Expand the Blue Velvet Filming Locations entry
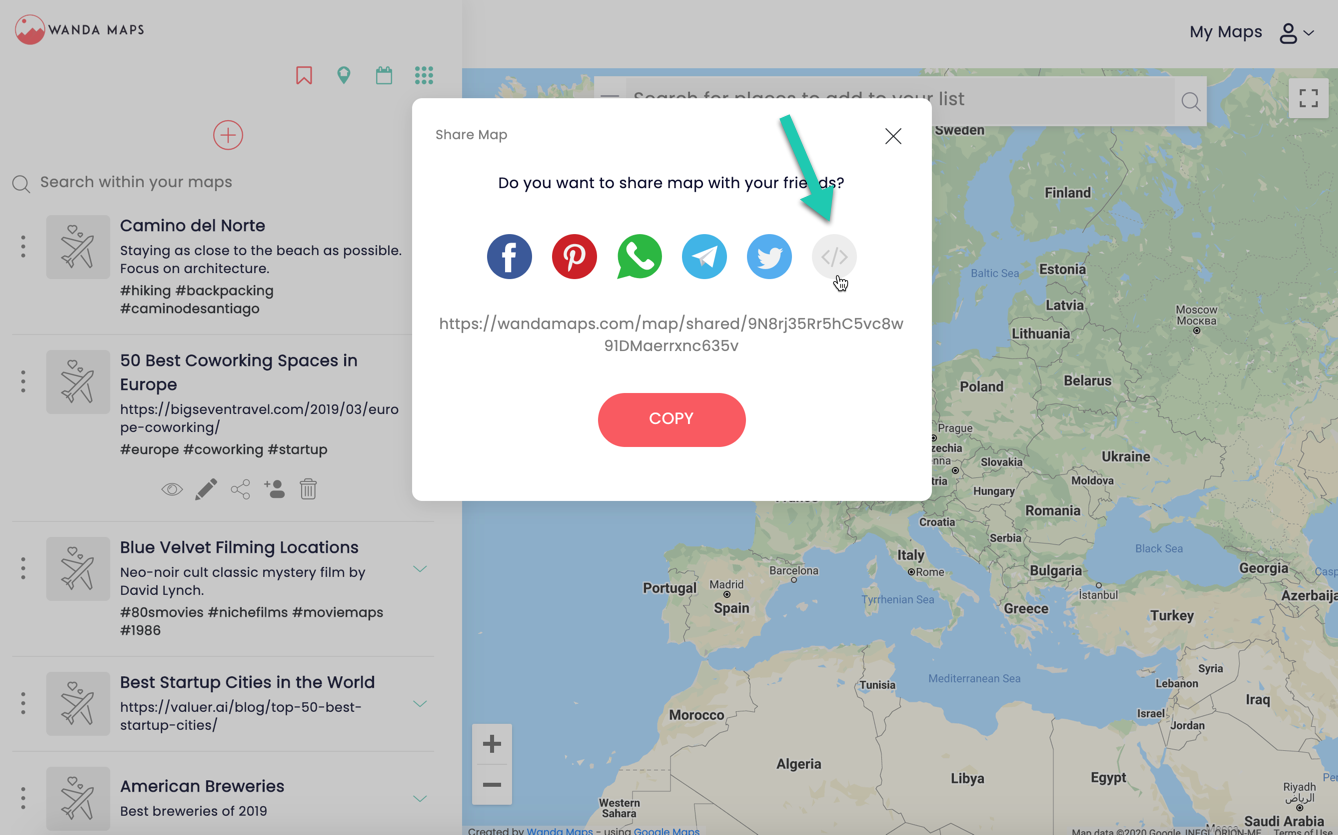The height and width of the screenshot is (835, 1338). coord(420,567)
